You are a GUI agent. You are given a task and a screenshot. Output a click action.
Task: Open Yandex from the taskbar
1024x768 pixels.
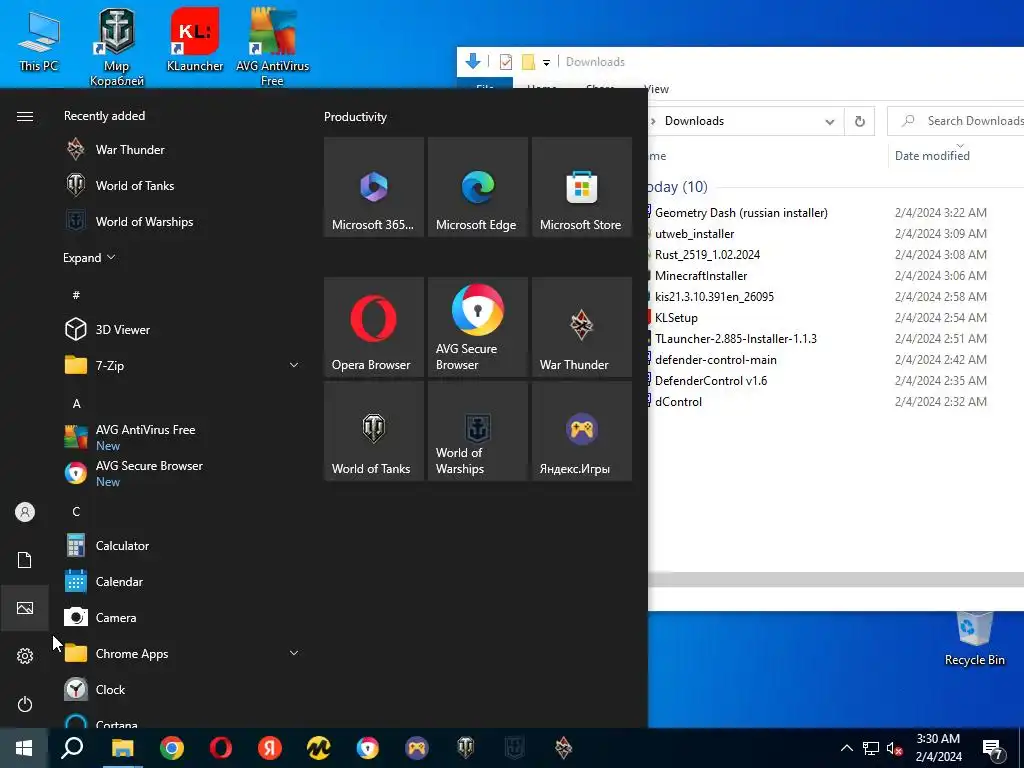coord(270,748)
